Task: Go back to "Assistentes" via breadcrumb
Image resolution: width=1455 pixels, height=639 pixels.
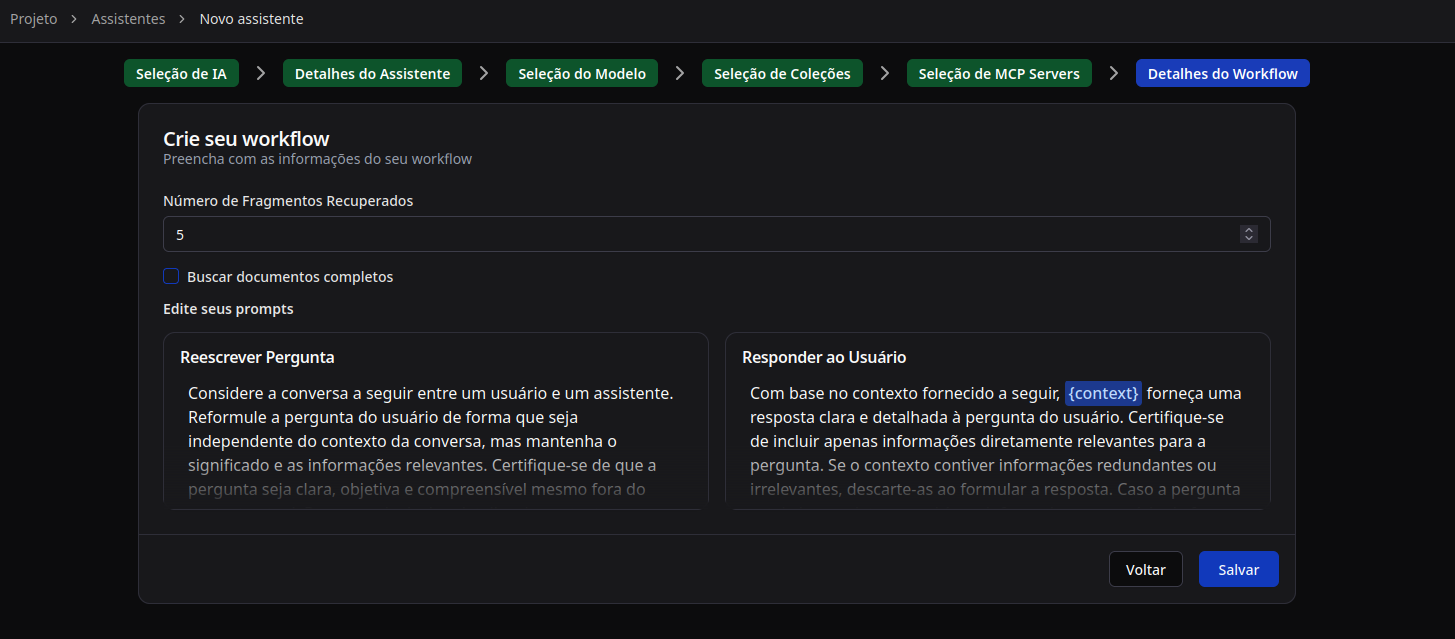Action: pyautogui.click(x=128, y=18)
